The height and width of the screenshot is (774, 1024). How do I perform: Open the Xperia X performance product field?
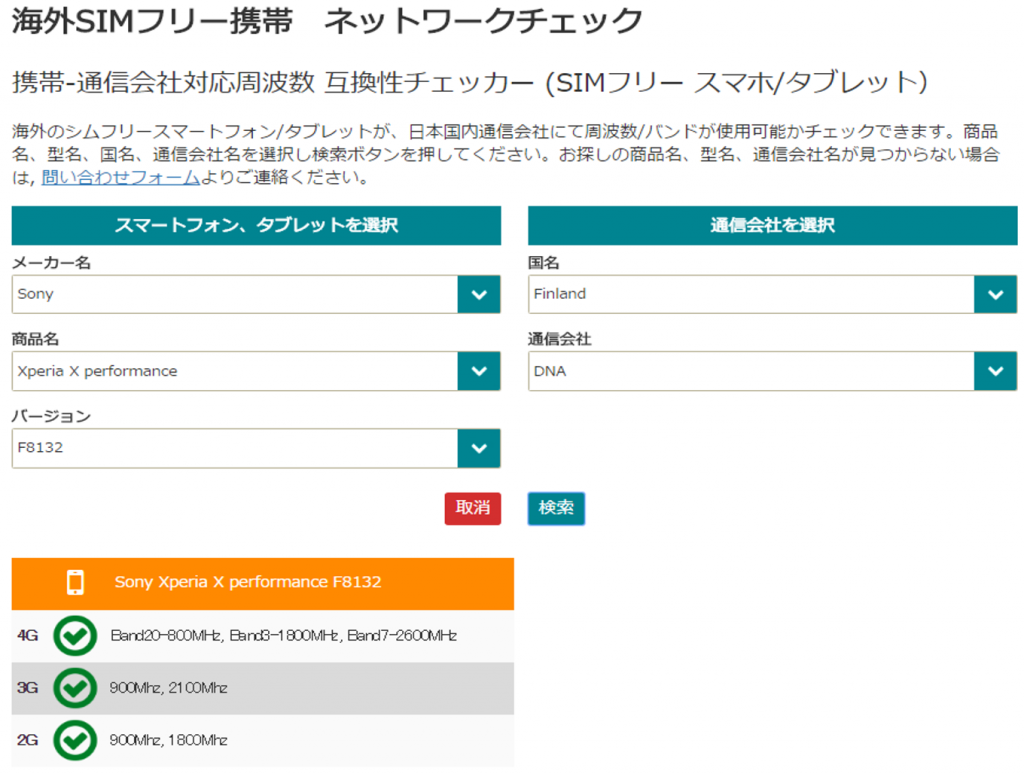[x=256, y=371]
